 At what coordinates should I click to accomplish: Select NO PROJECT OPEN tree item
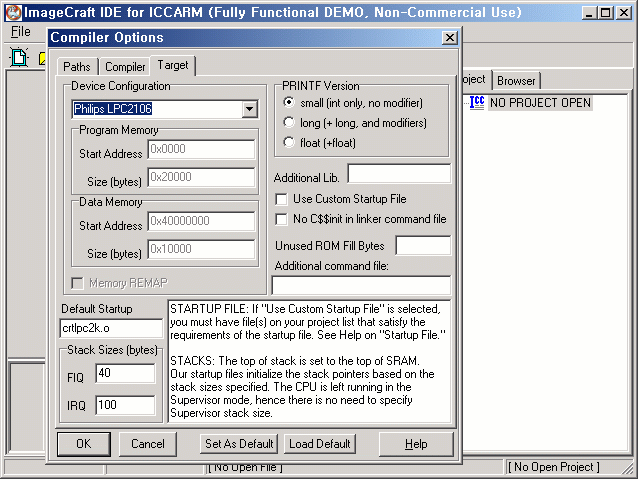point(540,103)
